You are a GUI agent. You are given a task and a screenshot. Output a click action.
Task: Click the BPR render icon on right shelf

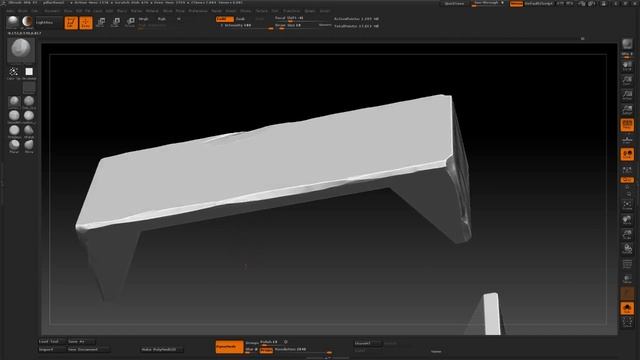627,43
